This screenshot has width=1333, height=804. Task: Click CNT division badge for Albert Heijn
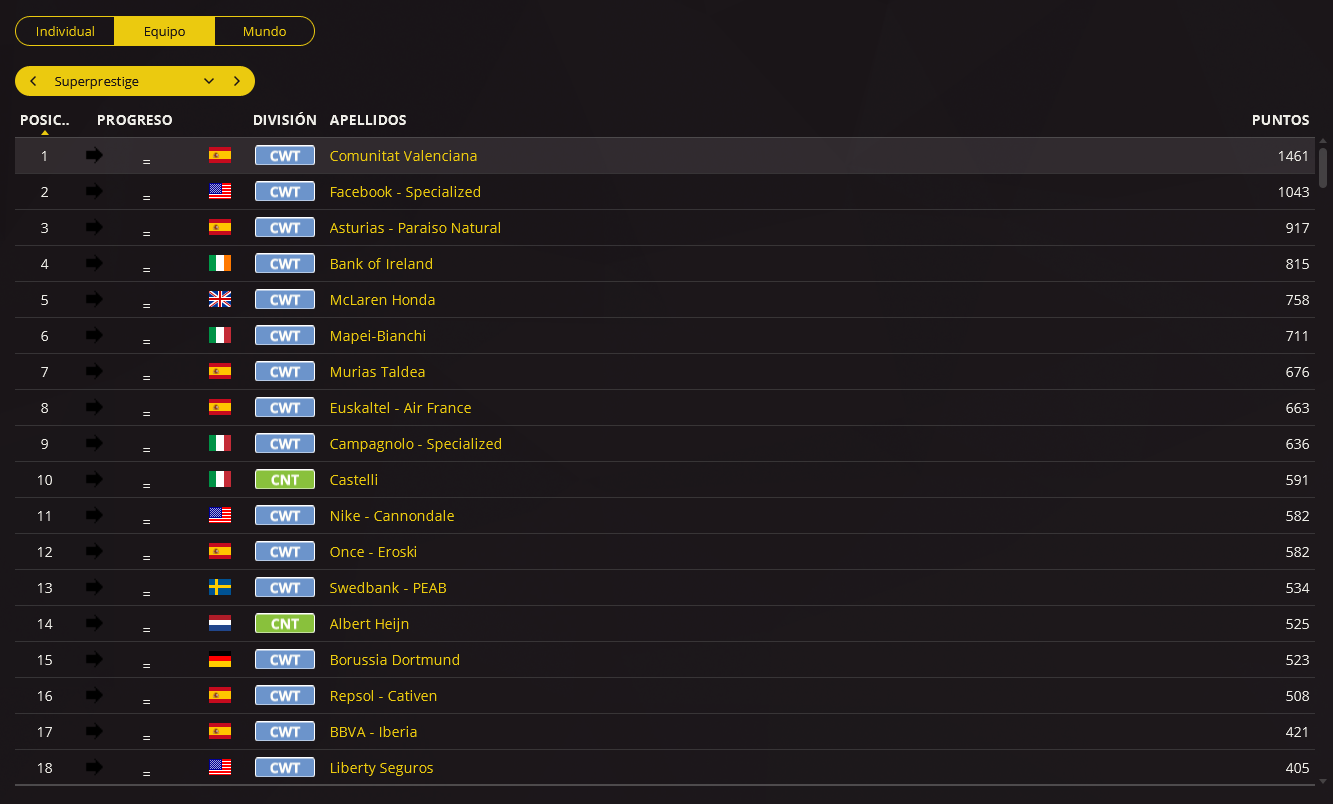[x=285, y=624]
